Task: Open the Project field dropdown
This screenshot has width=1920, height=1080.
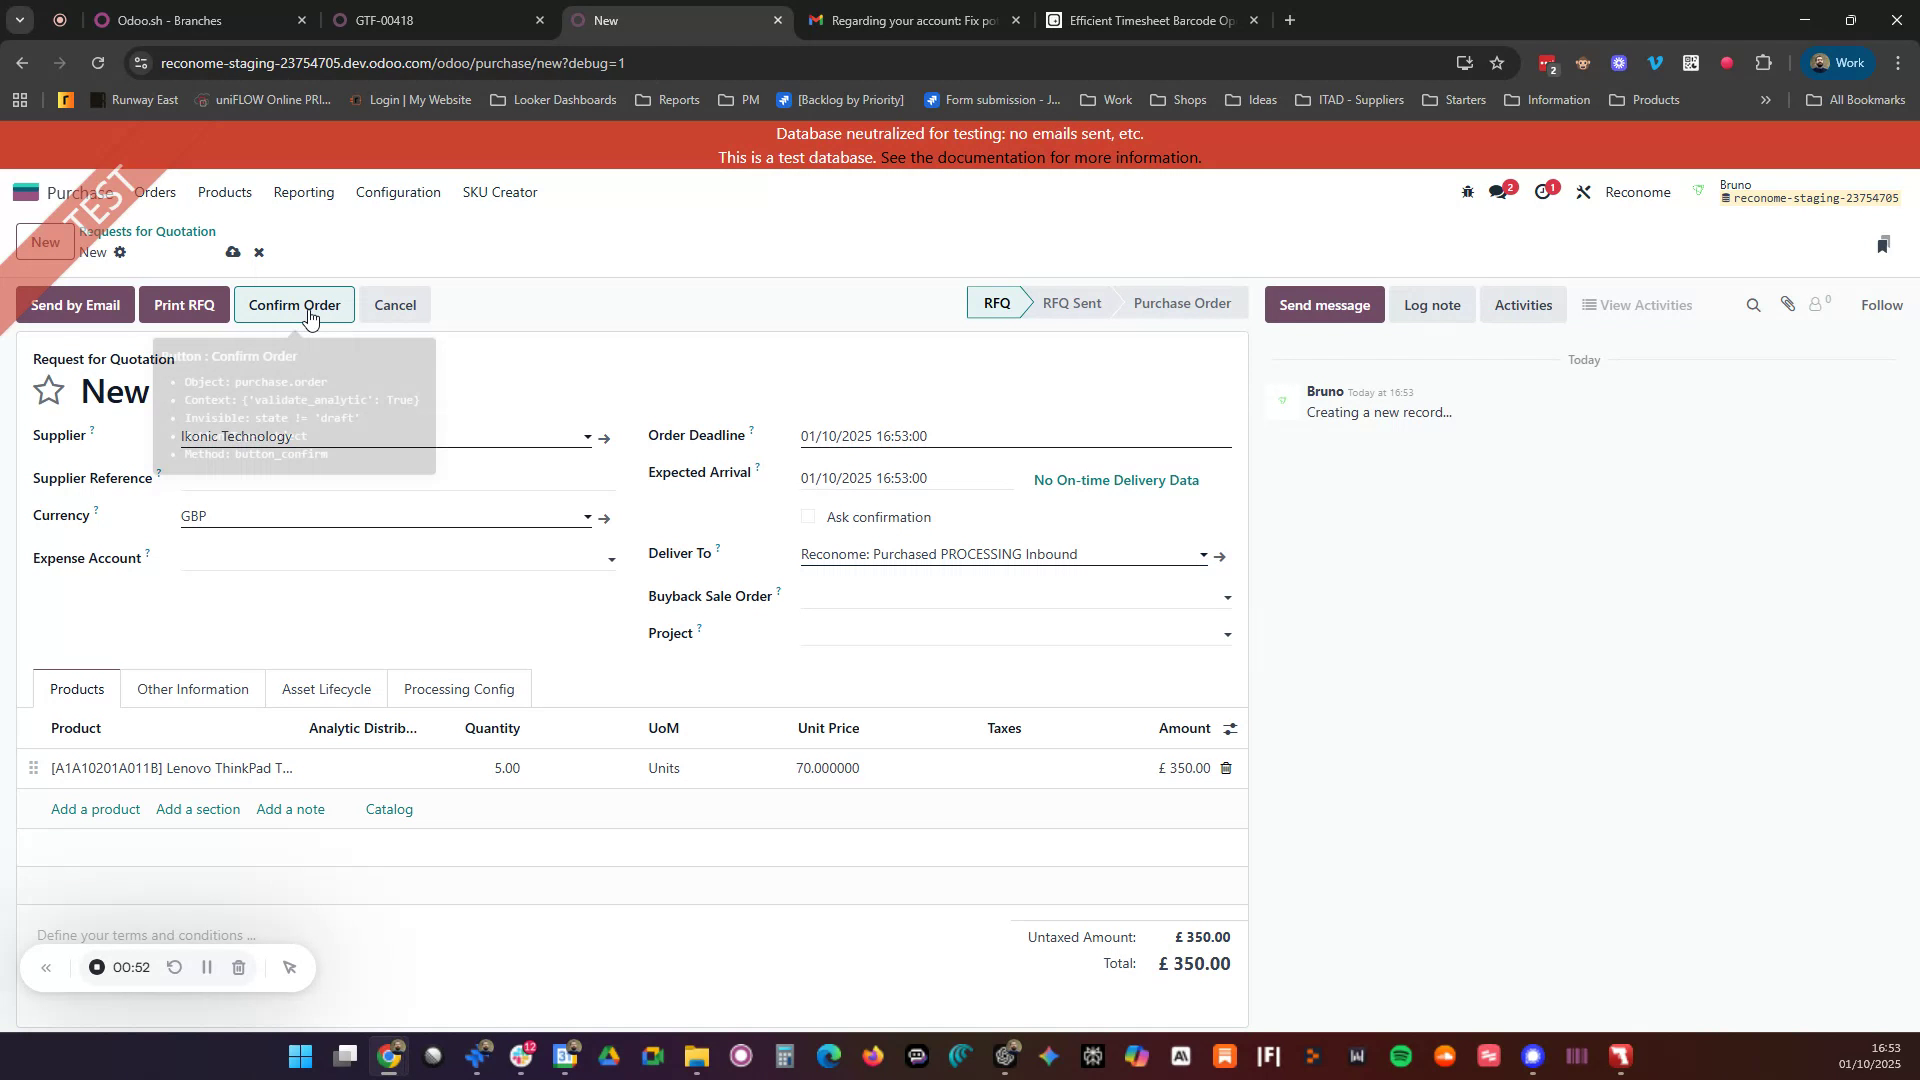Action: 1227,634
